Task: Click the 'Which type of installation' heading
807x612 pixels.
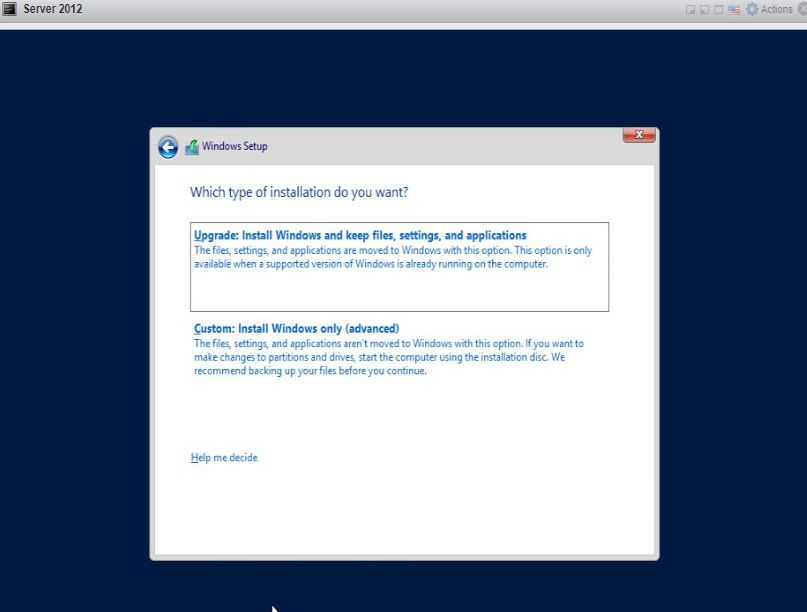Action: click(x=299, y=193)
